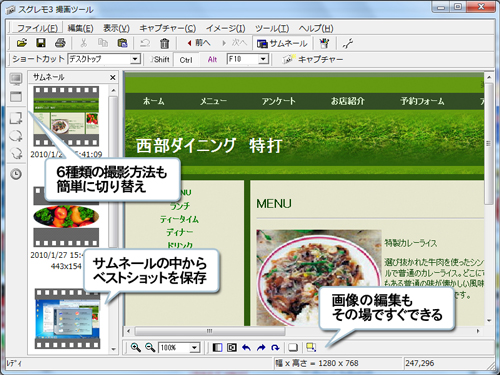500x375 pixels.
Task: Go to next with 次へ button
Action: (235, 43)
